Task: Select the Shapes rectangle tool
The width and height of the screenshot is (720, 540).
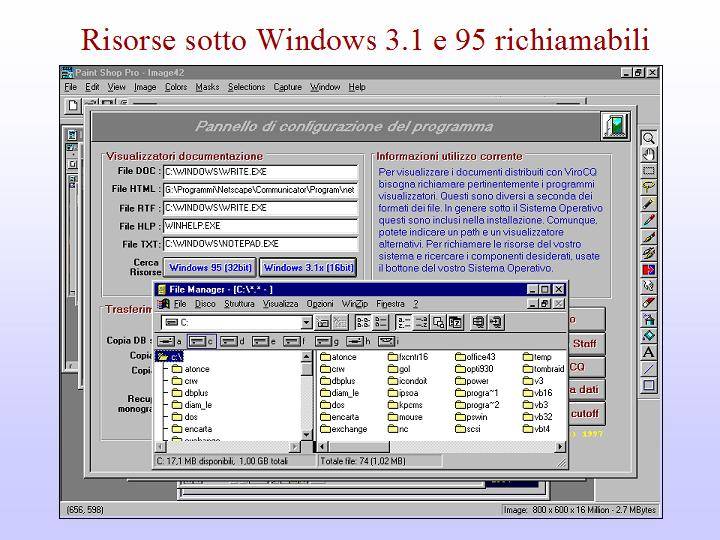Action: coord(648,385)
